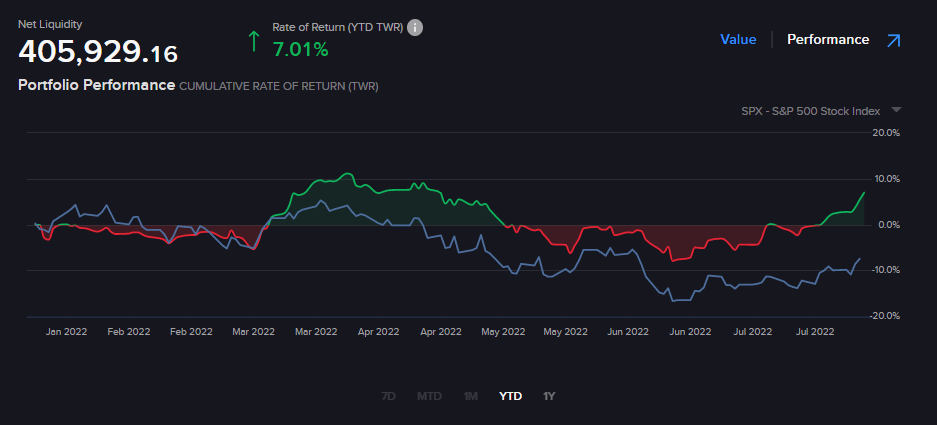Click the -20.0% y-axis label
Screen dimensions: 937x425
tap(886, 316)
